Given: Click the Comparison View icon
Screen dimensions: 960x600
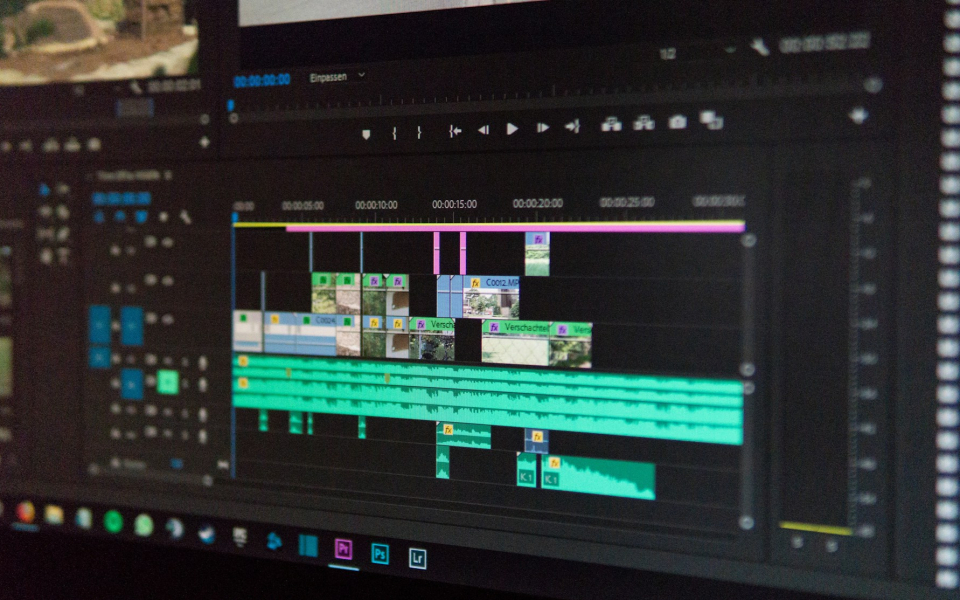Looking at the screenshot, I should point(711,120).
